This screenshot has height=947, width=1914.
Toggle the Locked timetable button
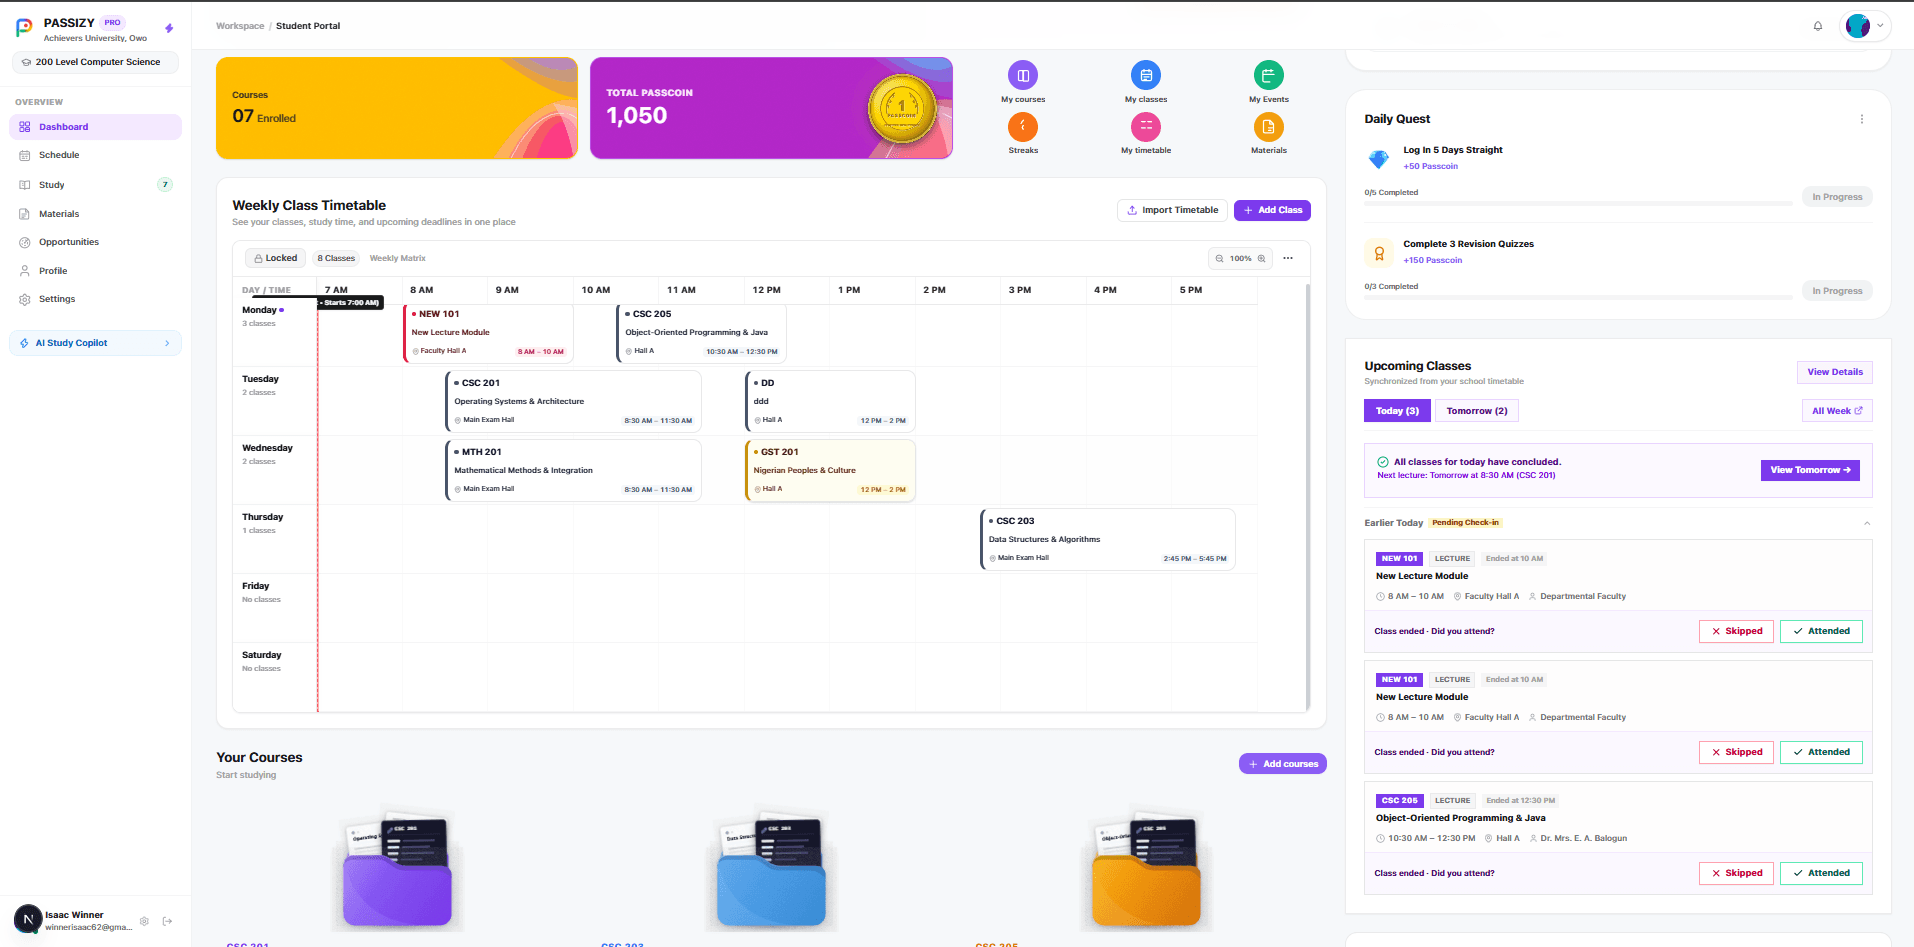[x=275, y=258]
